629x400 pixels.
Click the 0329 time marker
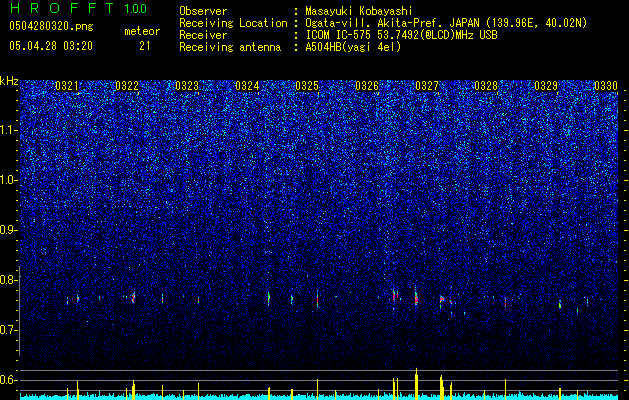(x=546, y=86)
